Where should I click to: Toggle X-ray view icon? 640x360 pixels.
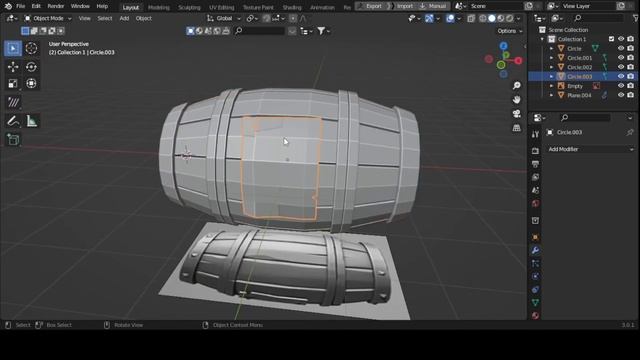pyautogui.click(x=471, y=18)
